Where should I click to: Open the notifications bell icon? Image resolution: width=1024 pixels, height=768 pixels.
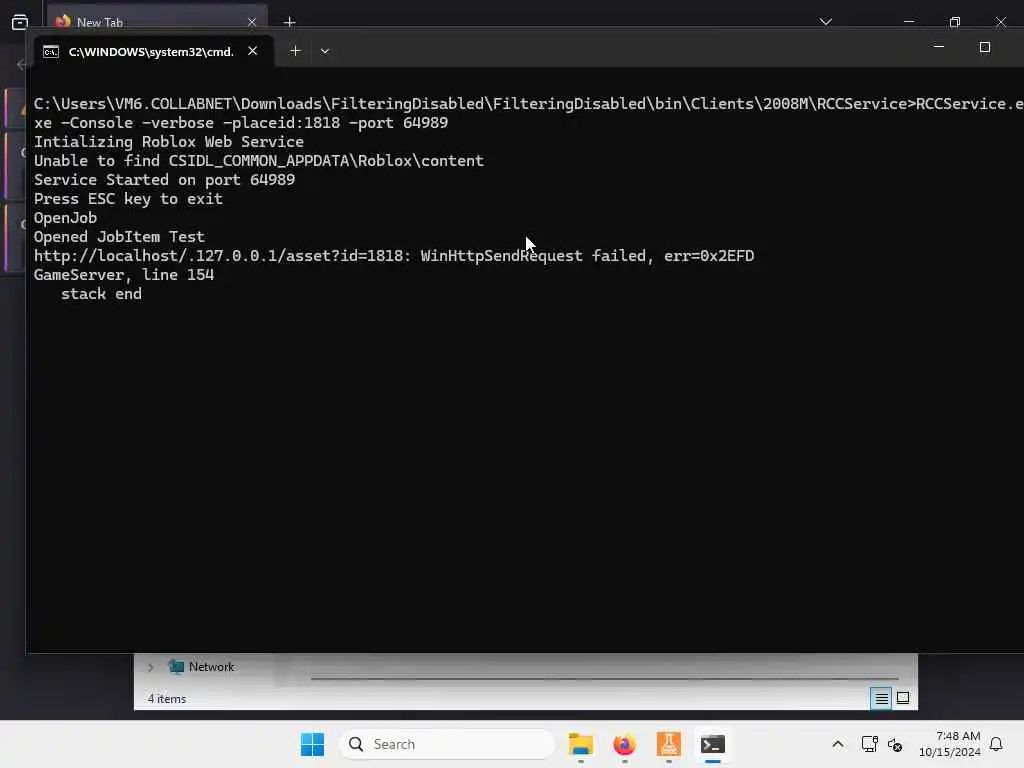(x=996, y=744)
